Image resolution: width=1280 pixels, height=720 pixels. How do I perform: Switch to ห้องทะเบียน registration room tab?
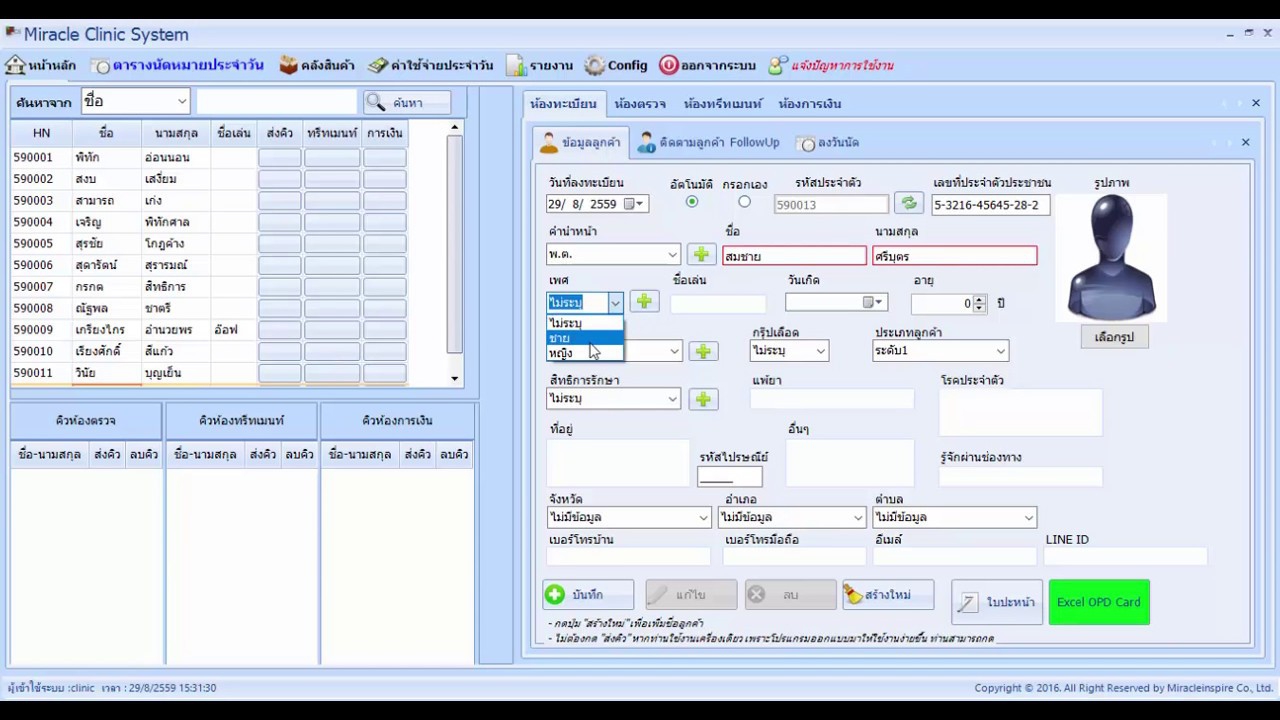click(563, 104)
